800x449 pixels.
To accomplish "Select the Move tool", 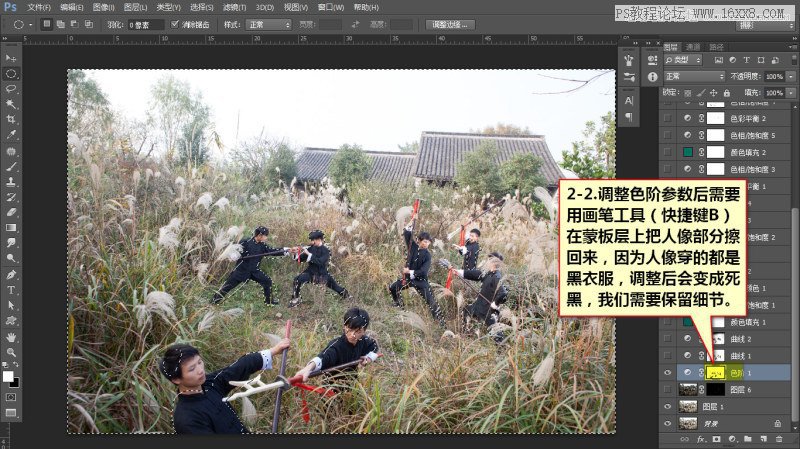I will (x=11, y=58).
